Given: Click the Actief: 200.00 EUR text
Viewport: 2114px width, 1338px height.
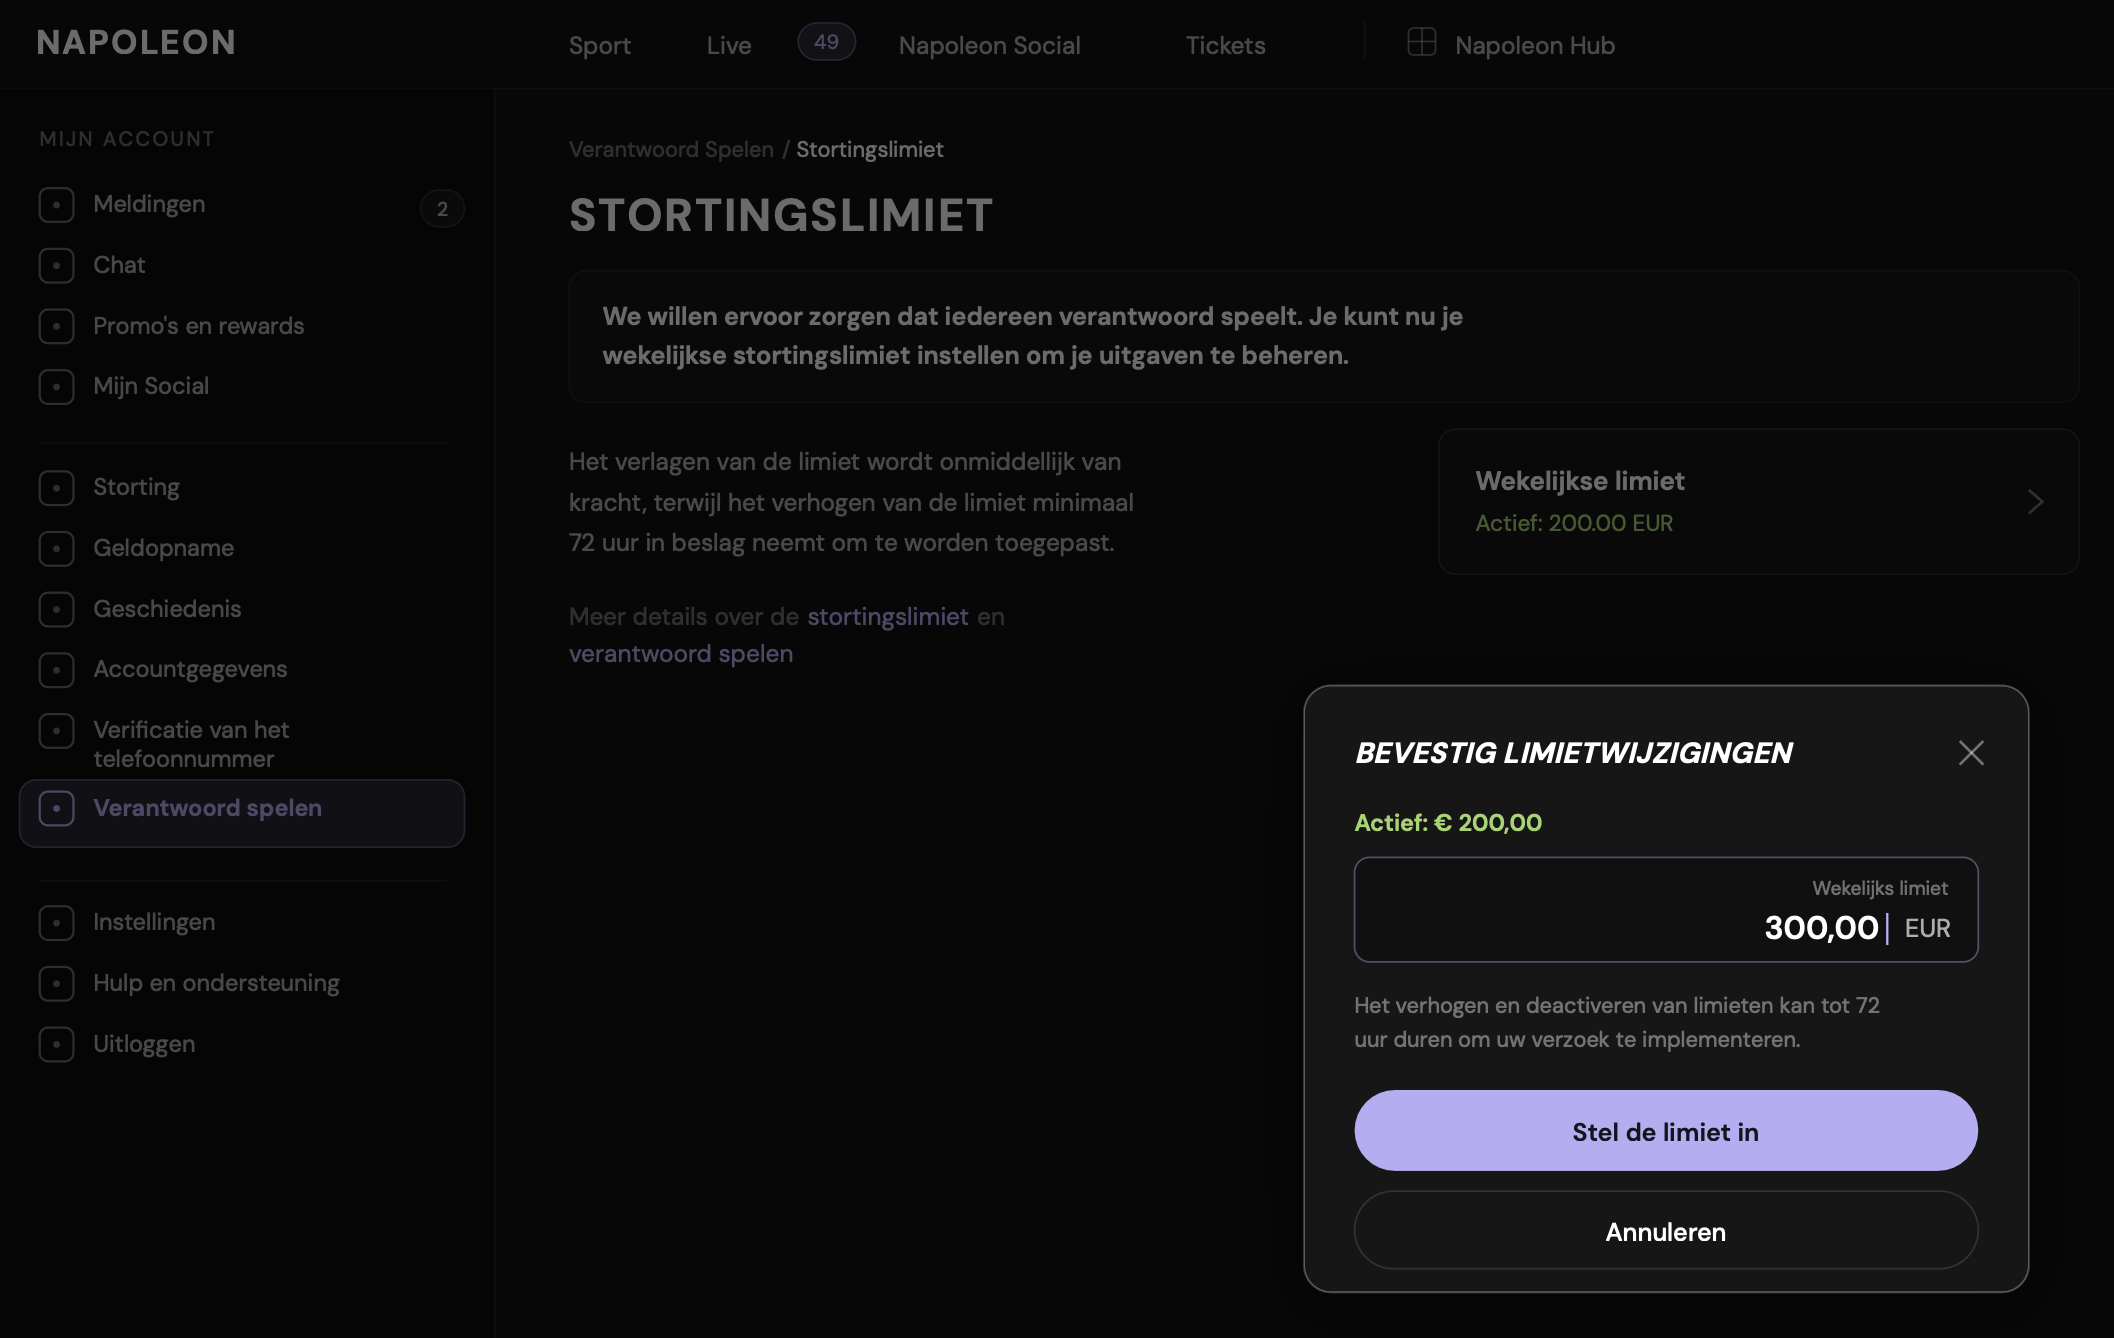Looking at the screenshot, I should [1574, 524].
